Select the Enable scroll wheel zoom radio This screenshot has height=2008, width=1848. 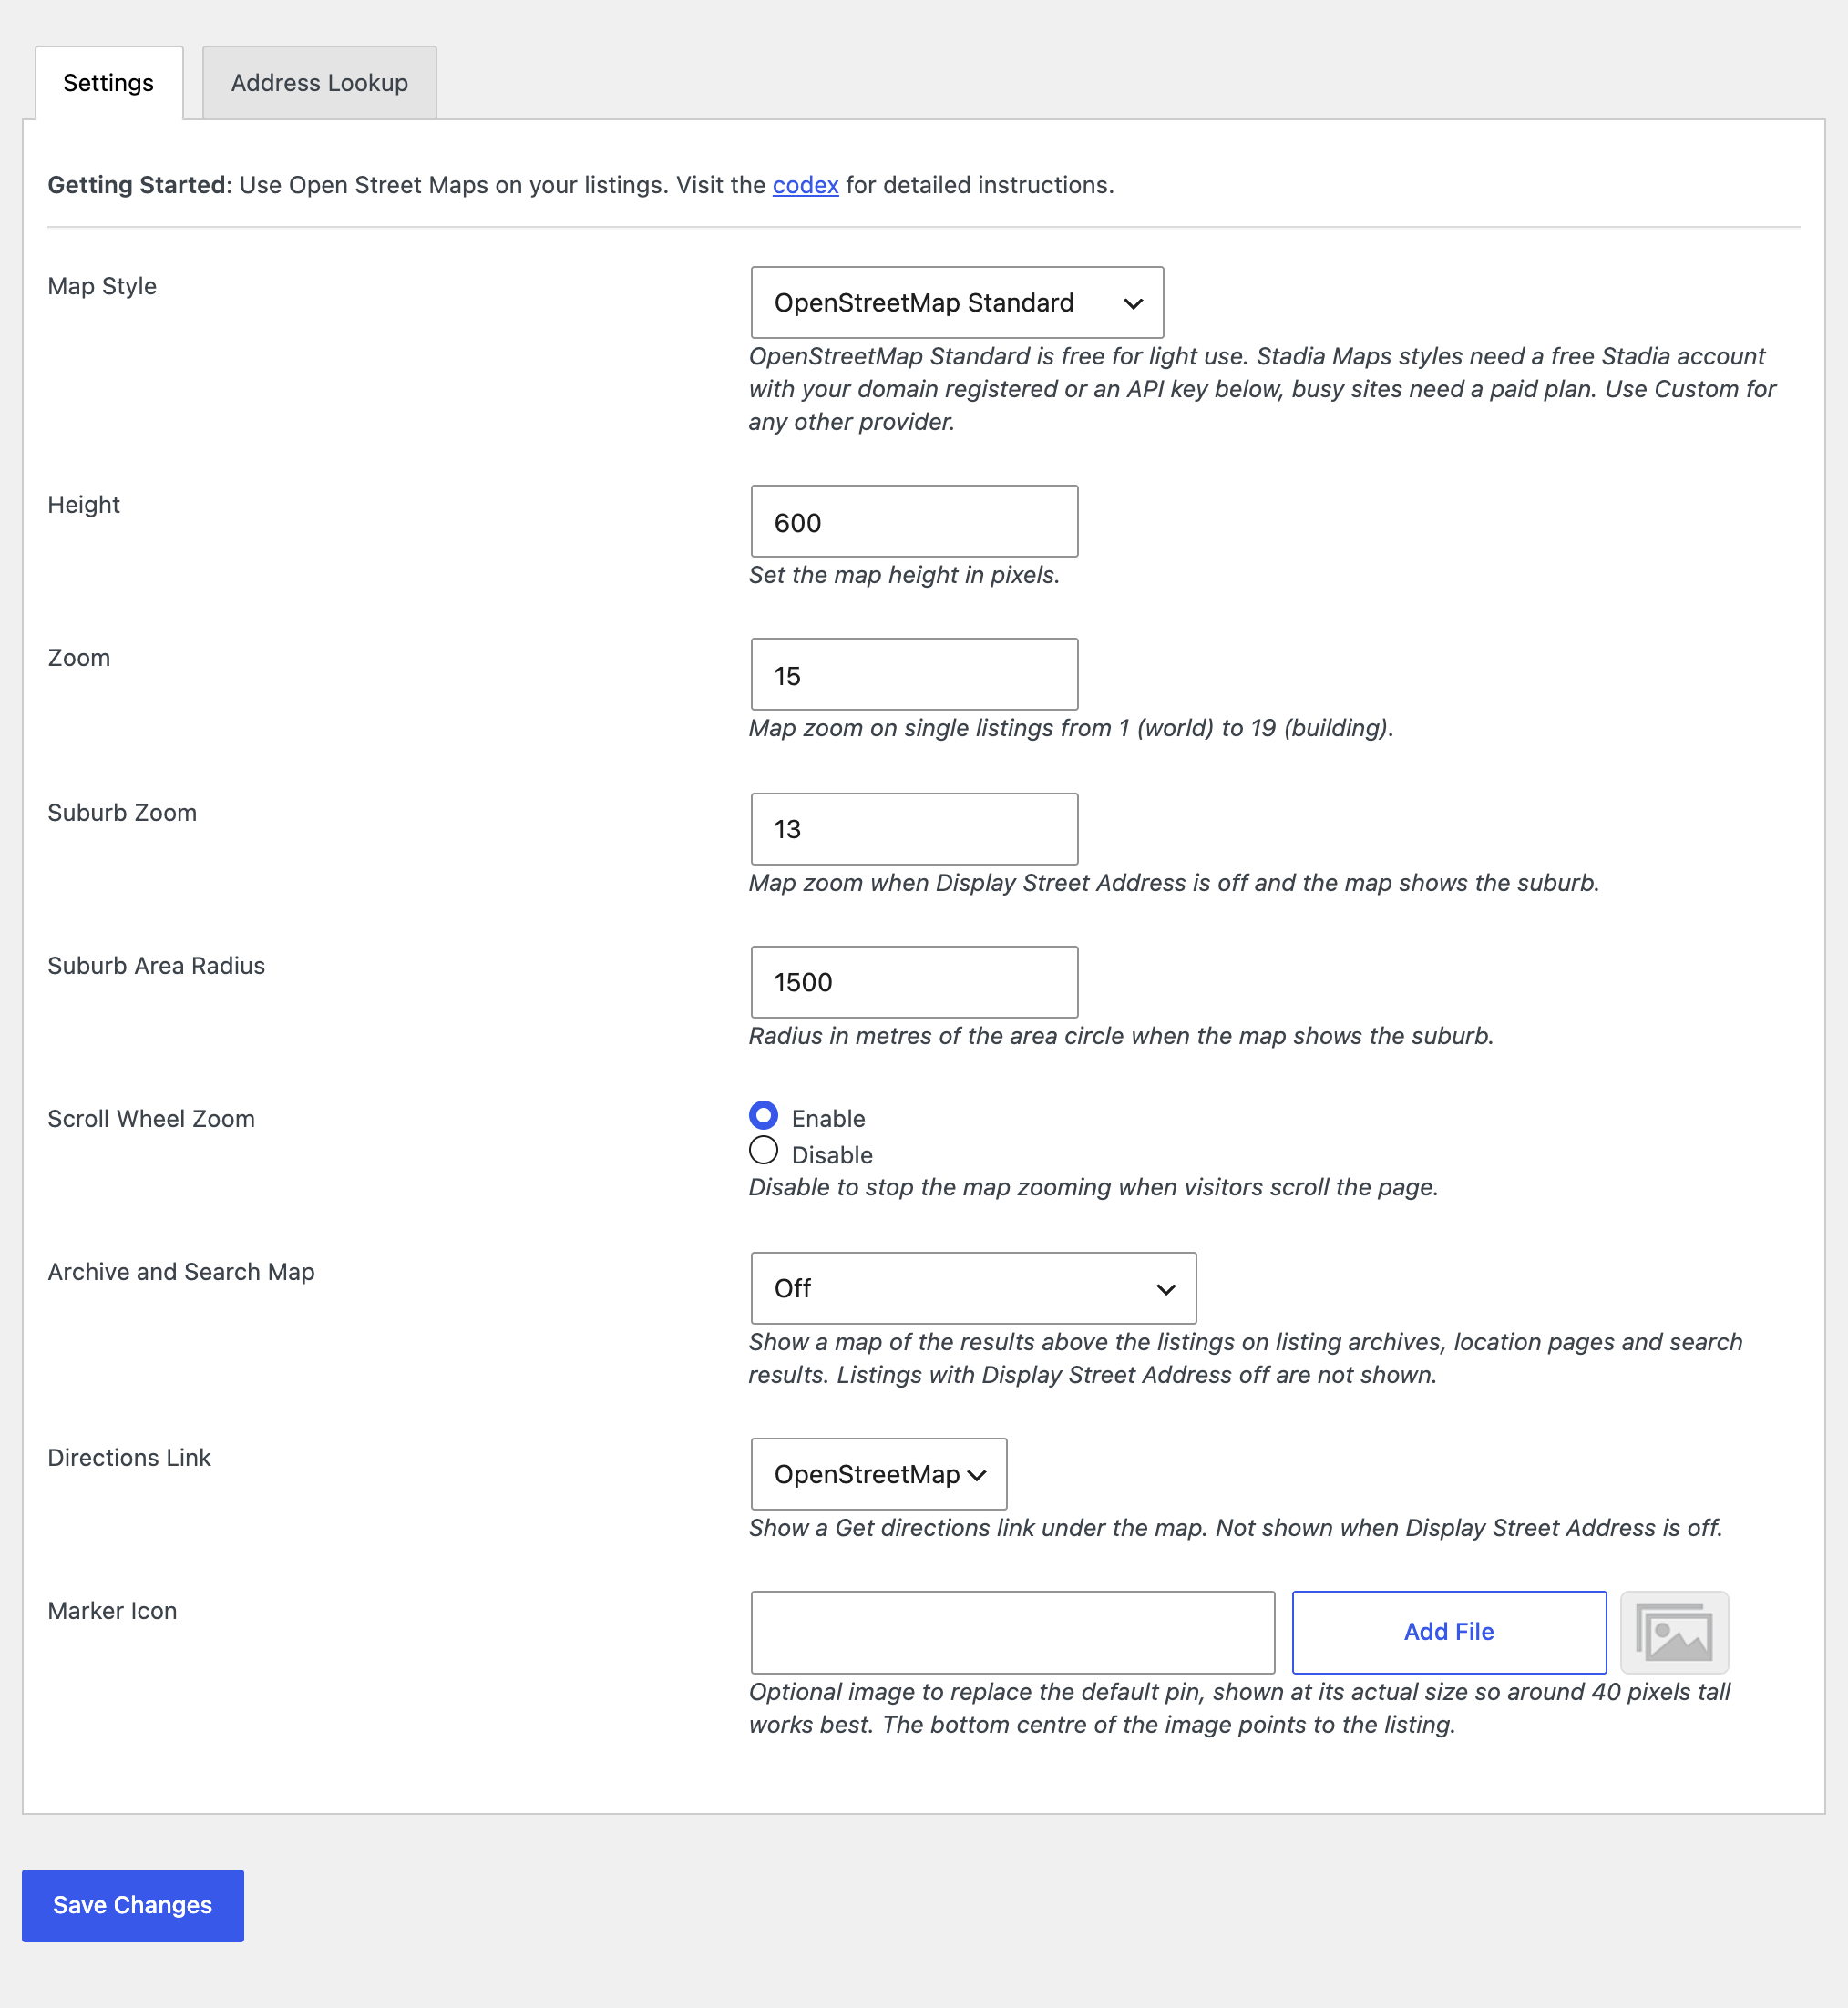click(x=763, y=1115)
